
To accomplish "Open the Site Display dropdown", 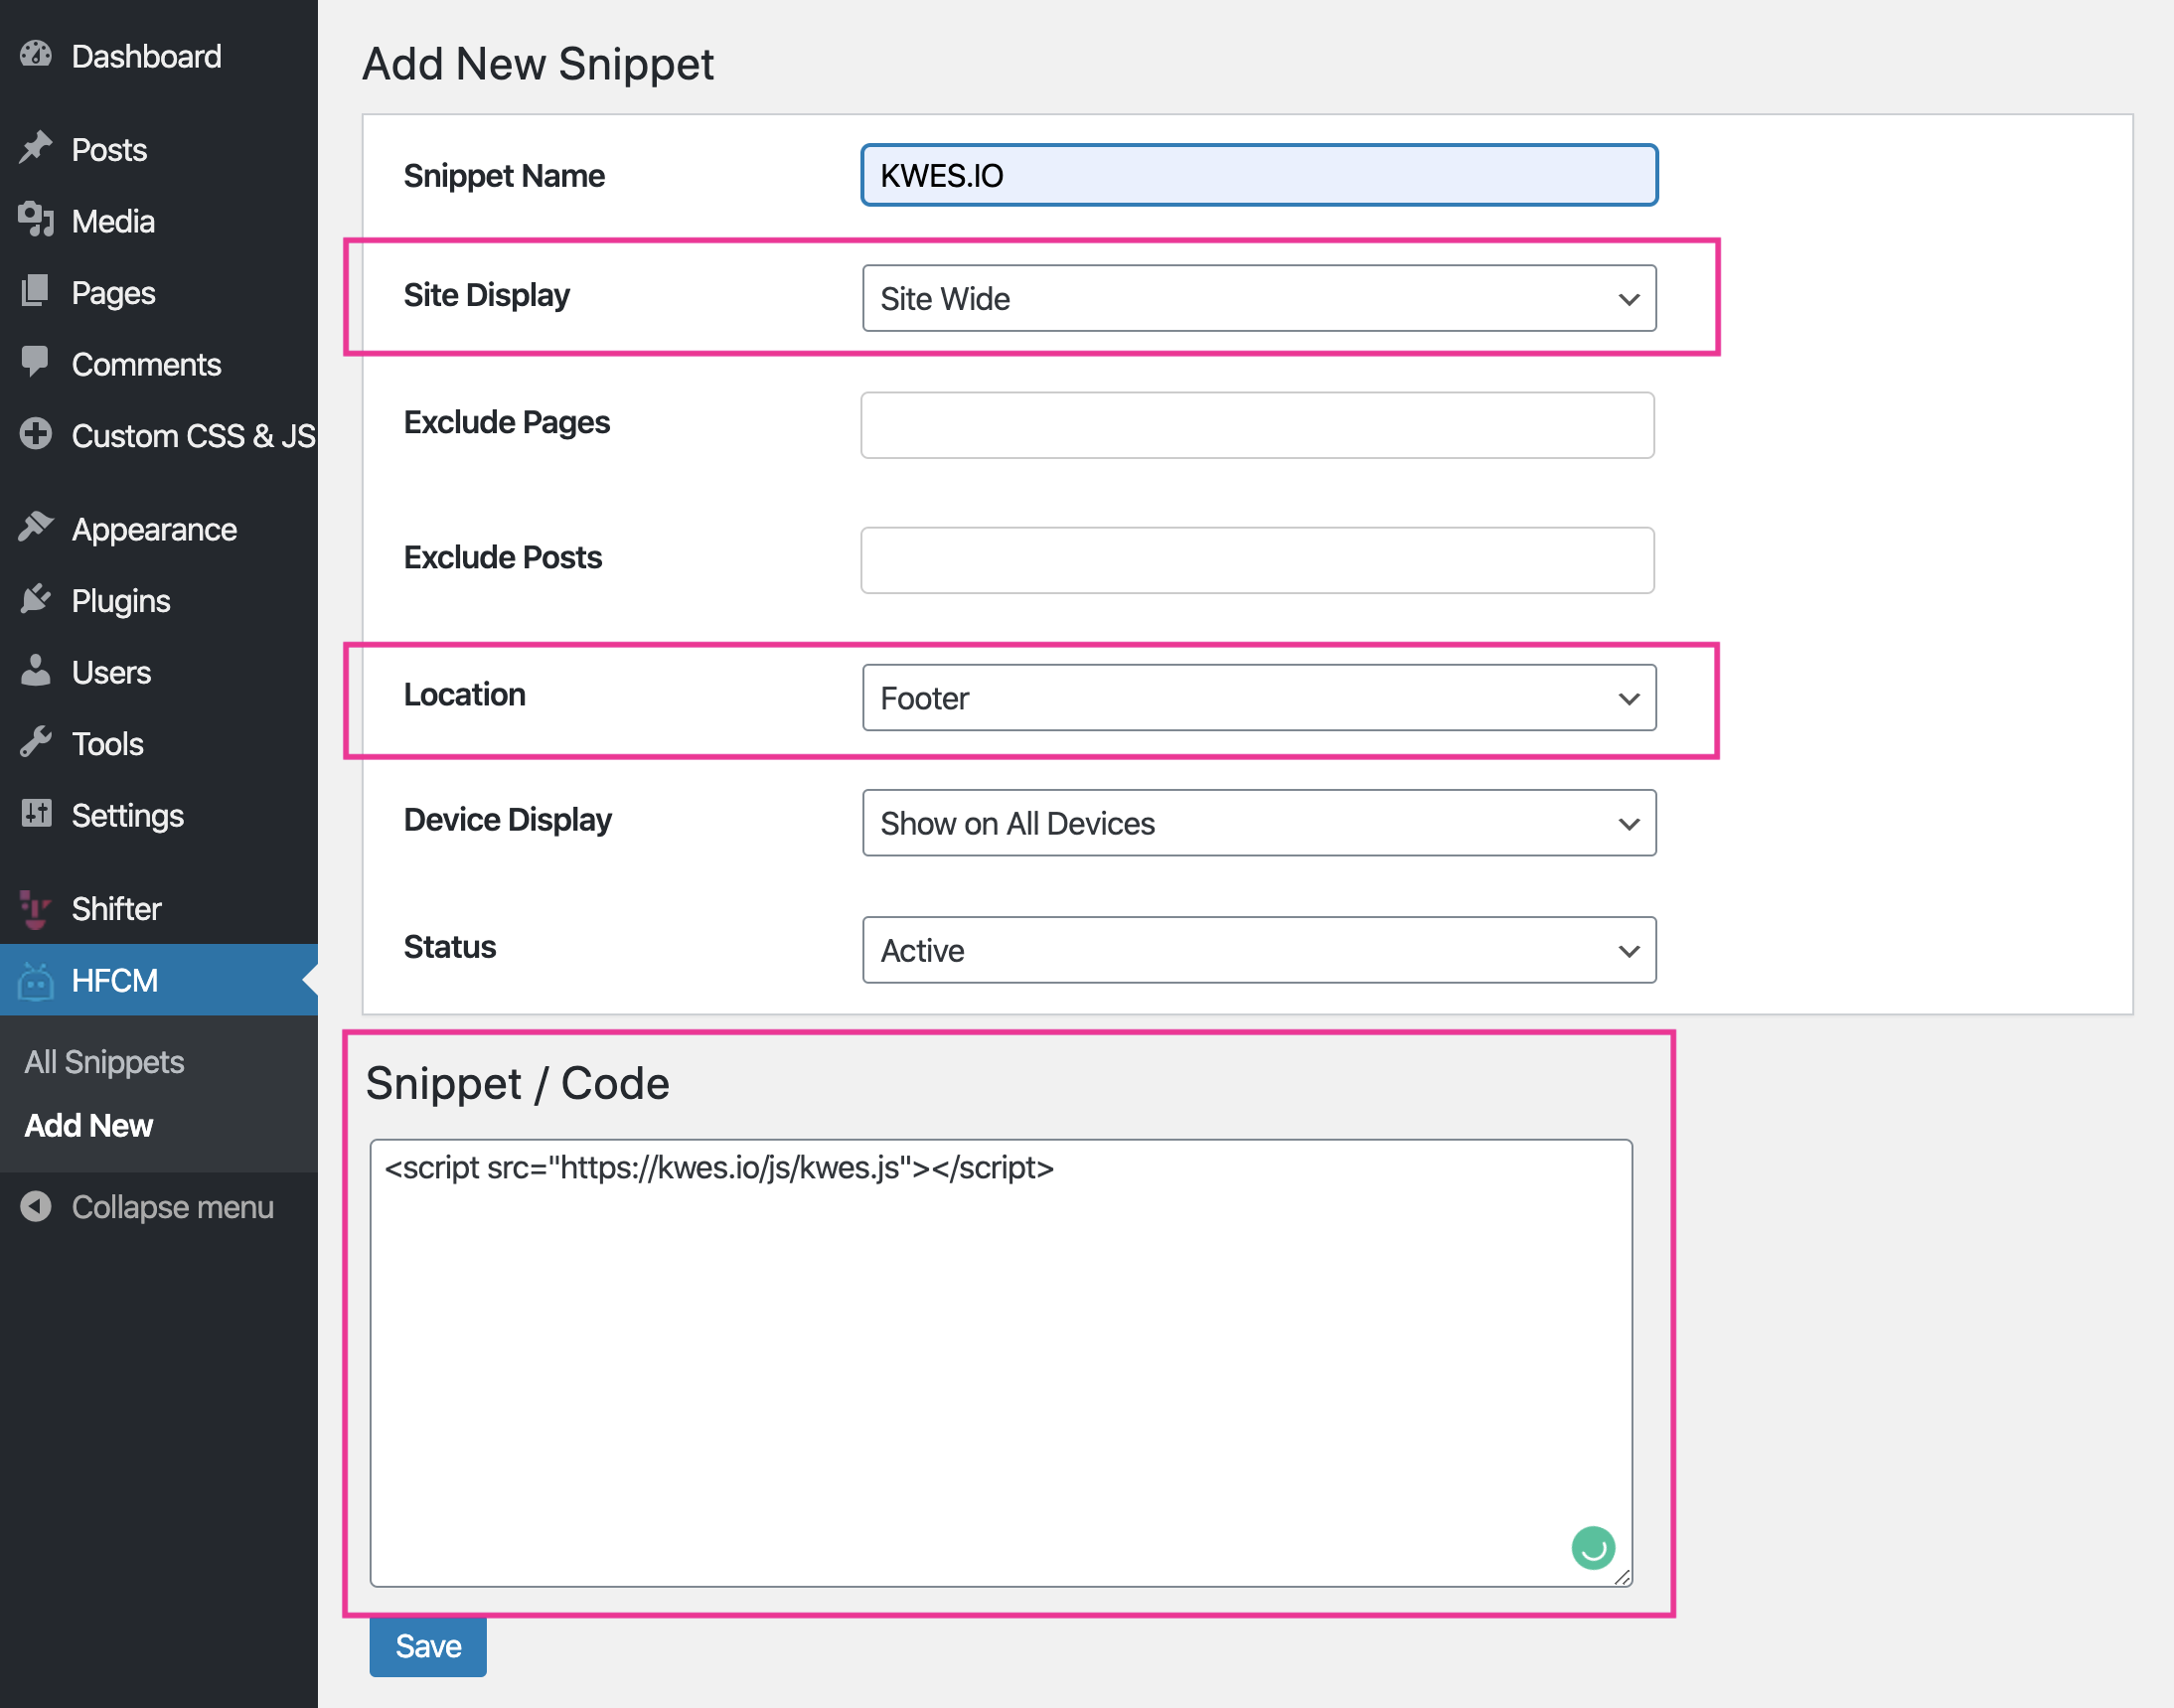I will (x=1259, y=298).
